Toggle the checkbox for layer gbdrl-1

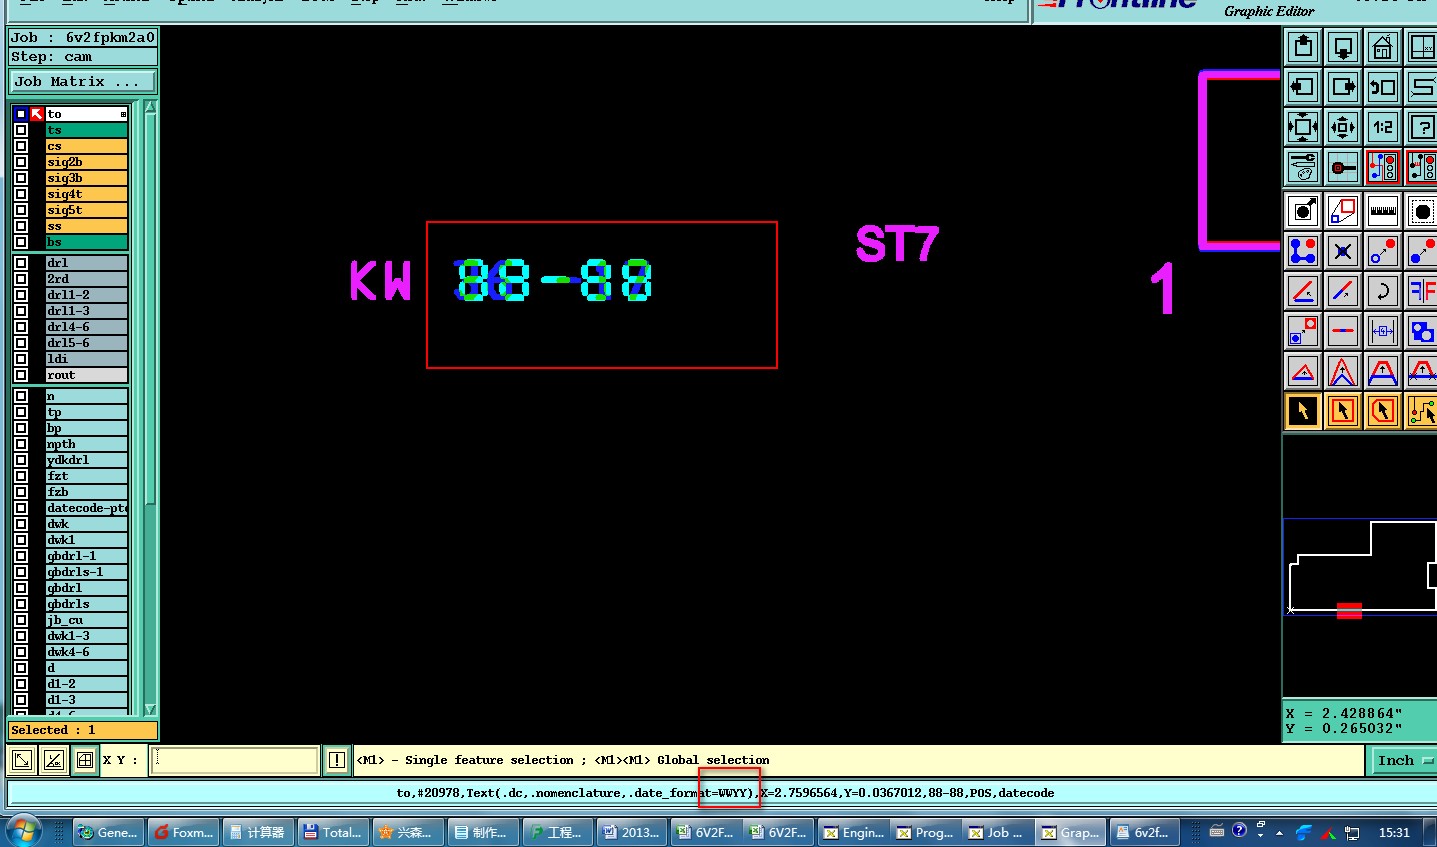click(x=21, y=556)
